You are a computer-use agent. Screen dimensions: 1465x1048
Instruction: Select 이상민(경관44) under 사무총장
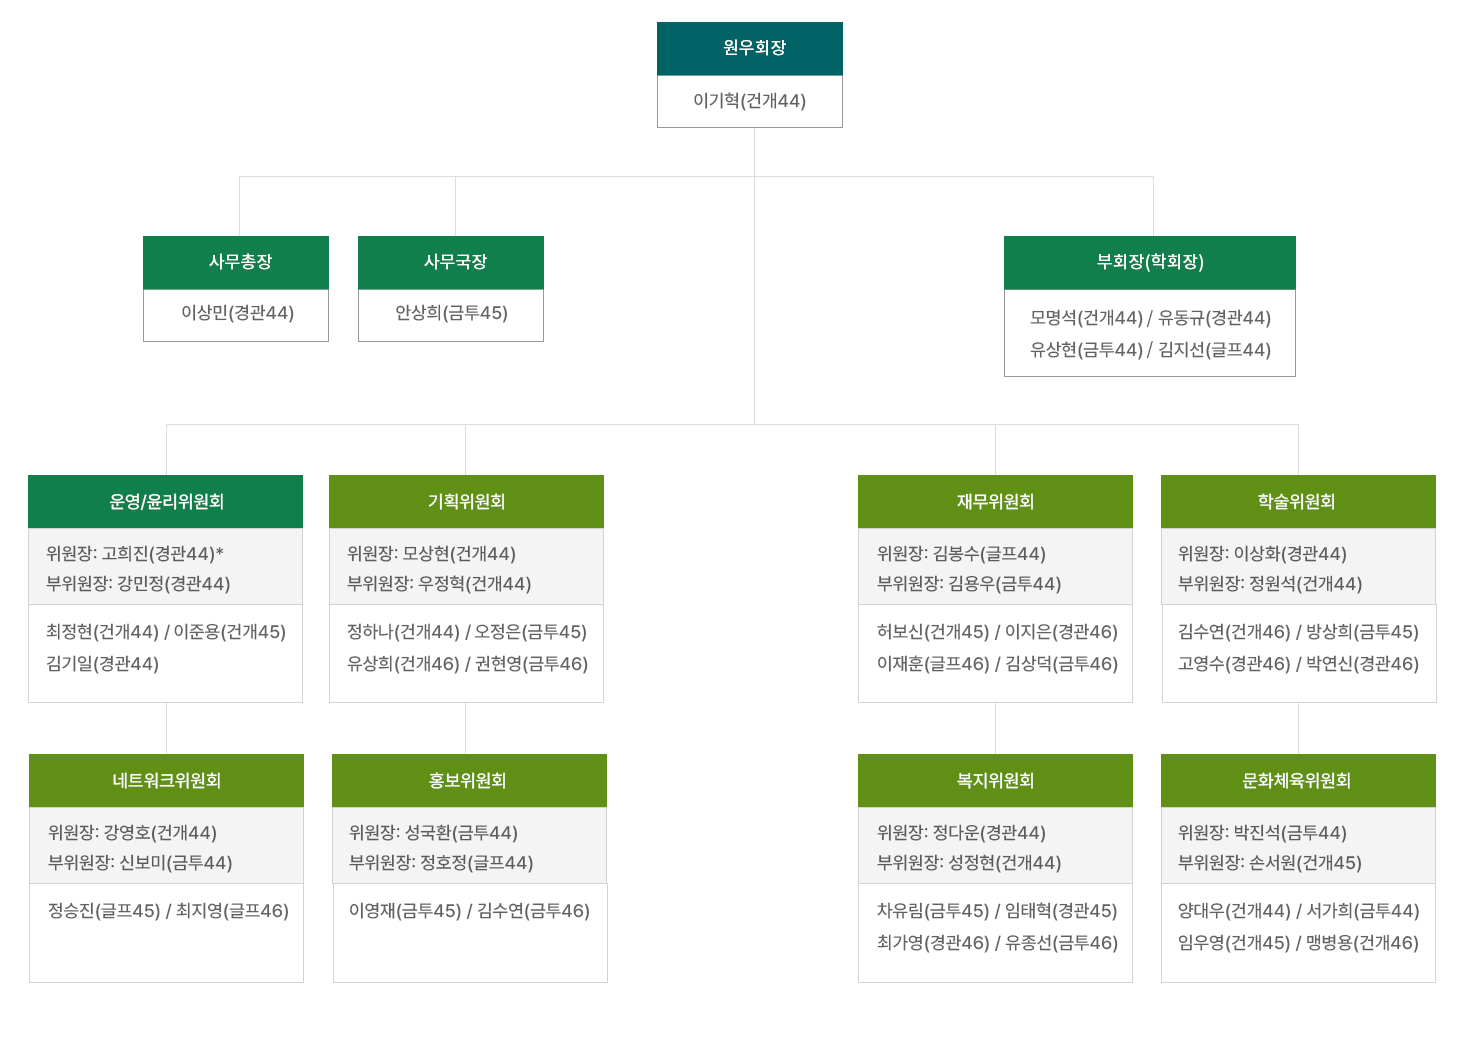pos(237,313)
